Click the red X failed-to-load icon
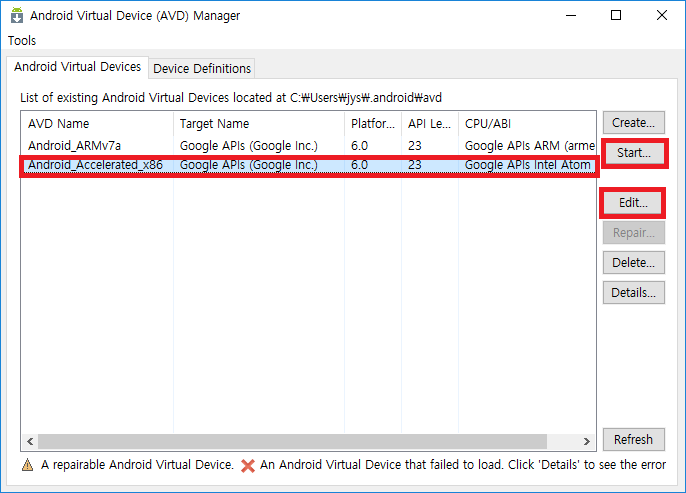 (248, 465)
